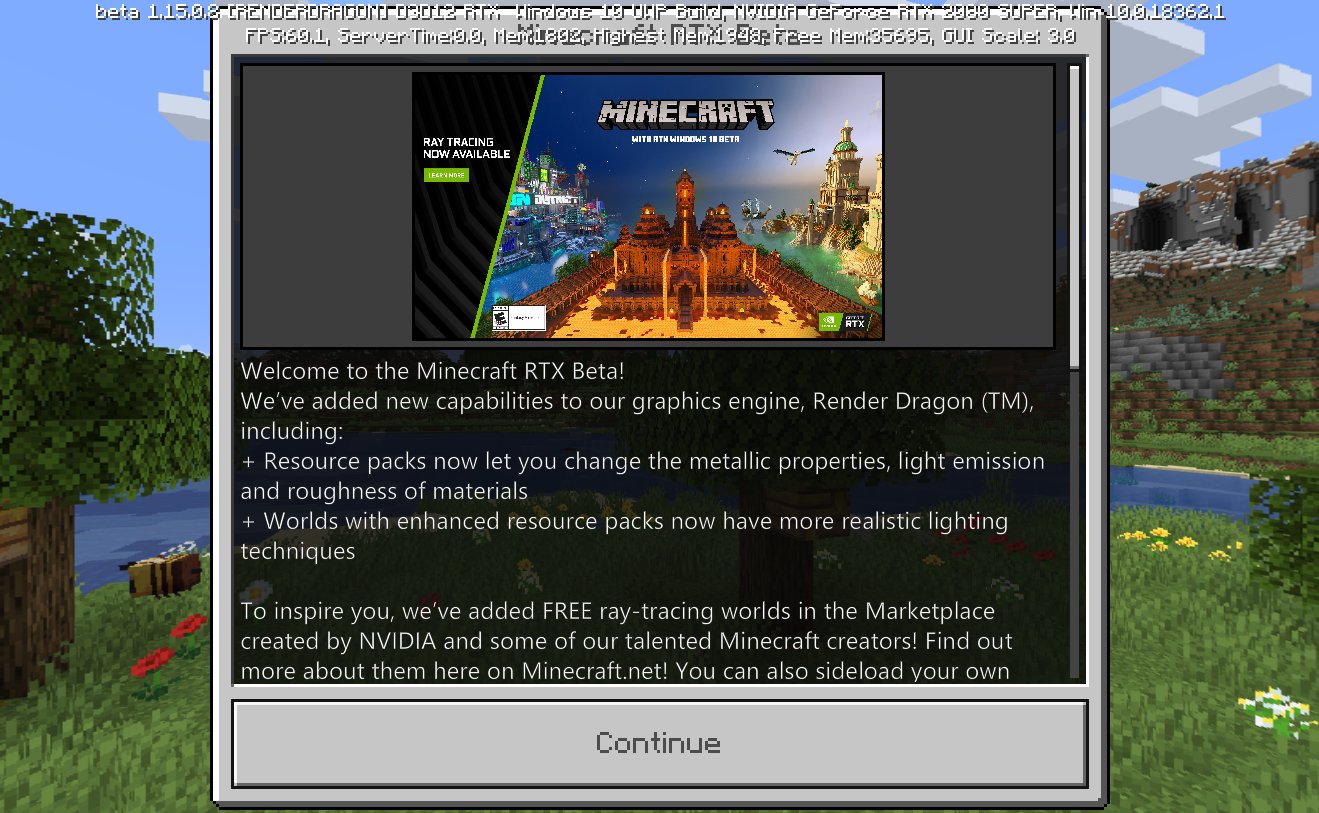
Task: Click the word "techniques"
Action: click(297, 551)
